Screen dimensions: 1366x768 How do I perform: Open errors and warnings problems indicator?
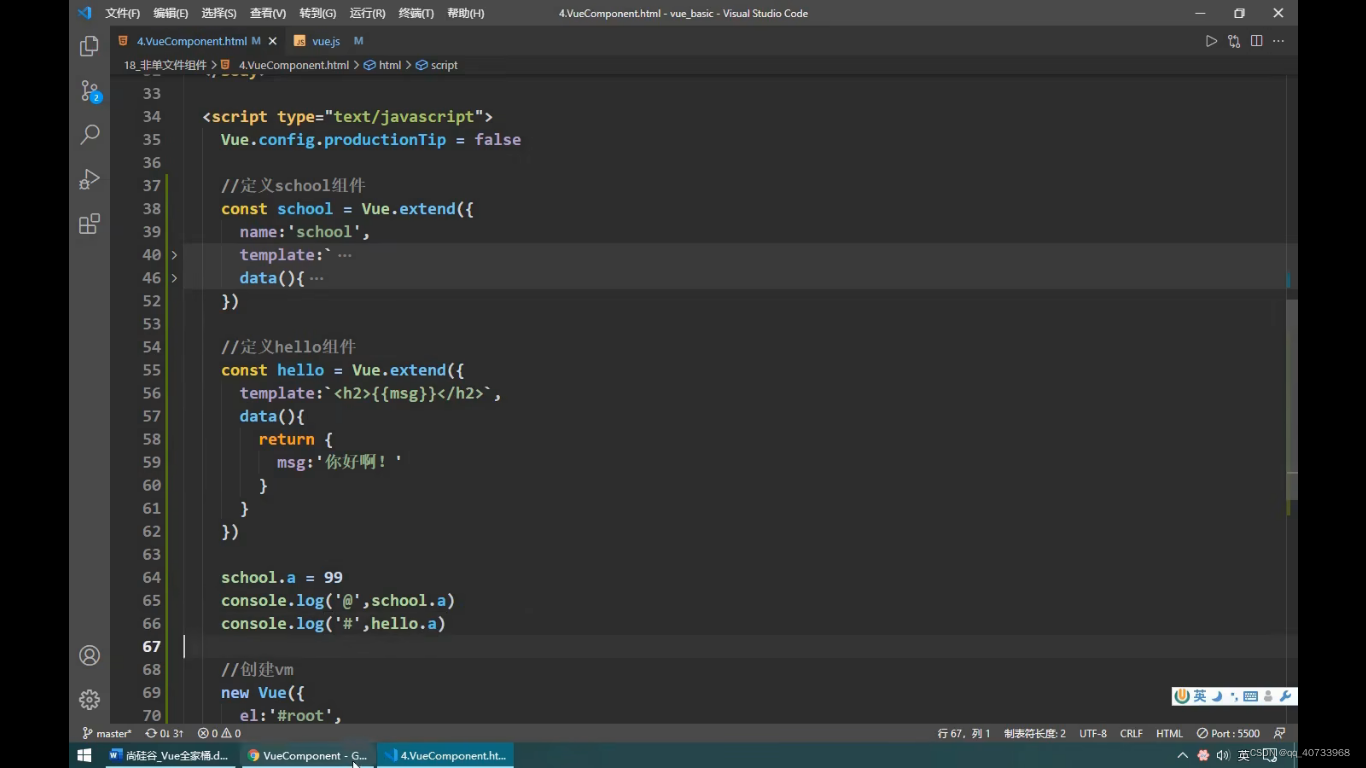point(219,733)
